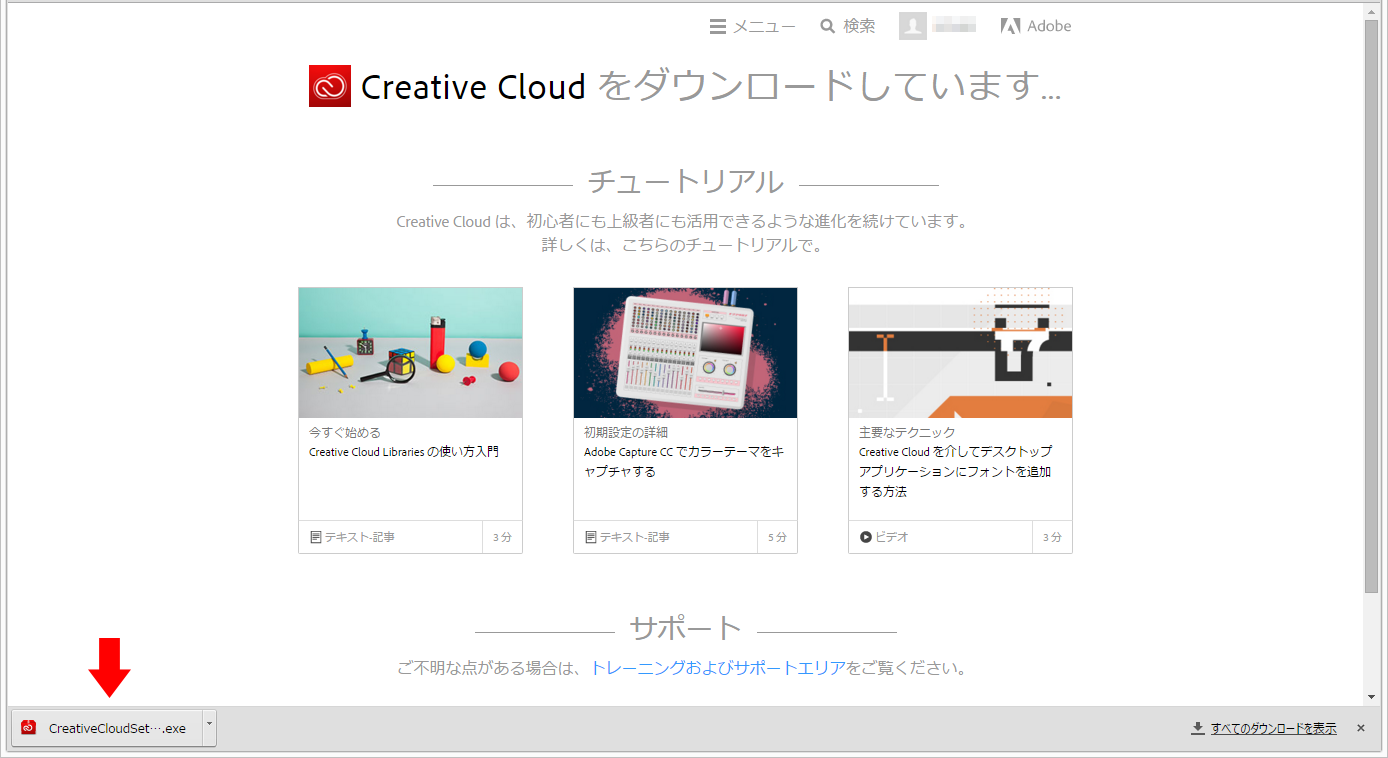This screenshot has height=758, width=1388.
Task: Open the CreativeCloudSet….exe downloaded file
Action: click(107, 728)
